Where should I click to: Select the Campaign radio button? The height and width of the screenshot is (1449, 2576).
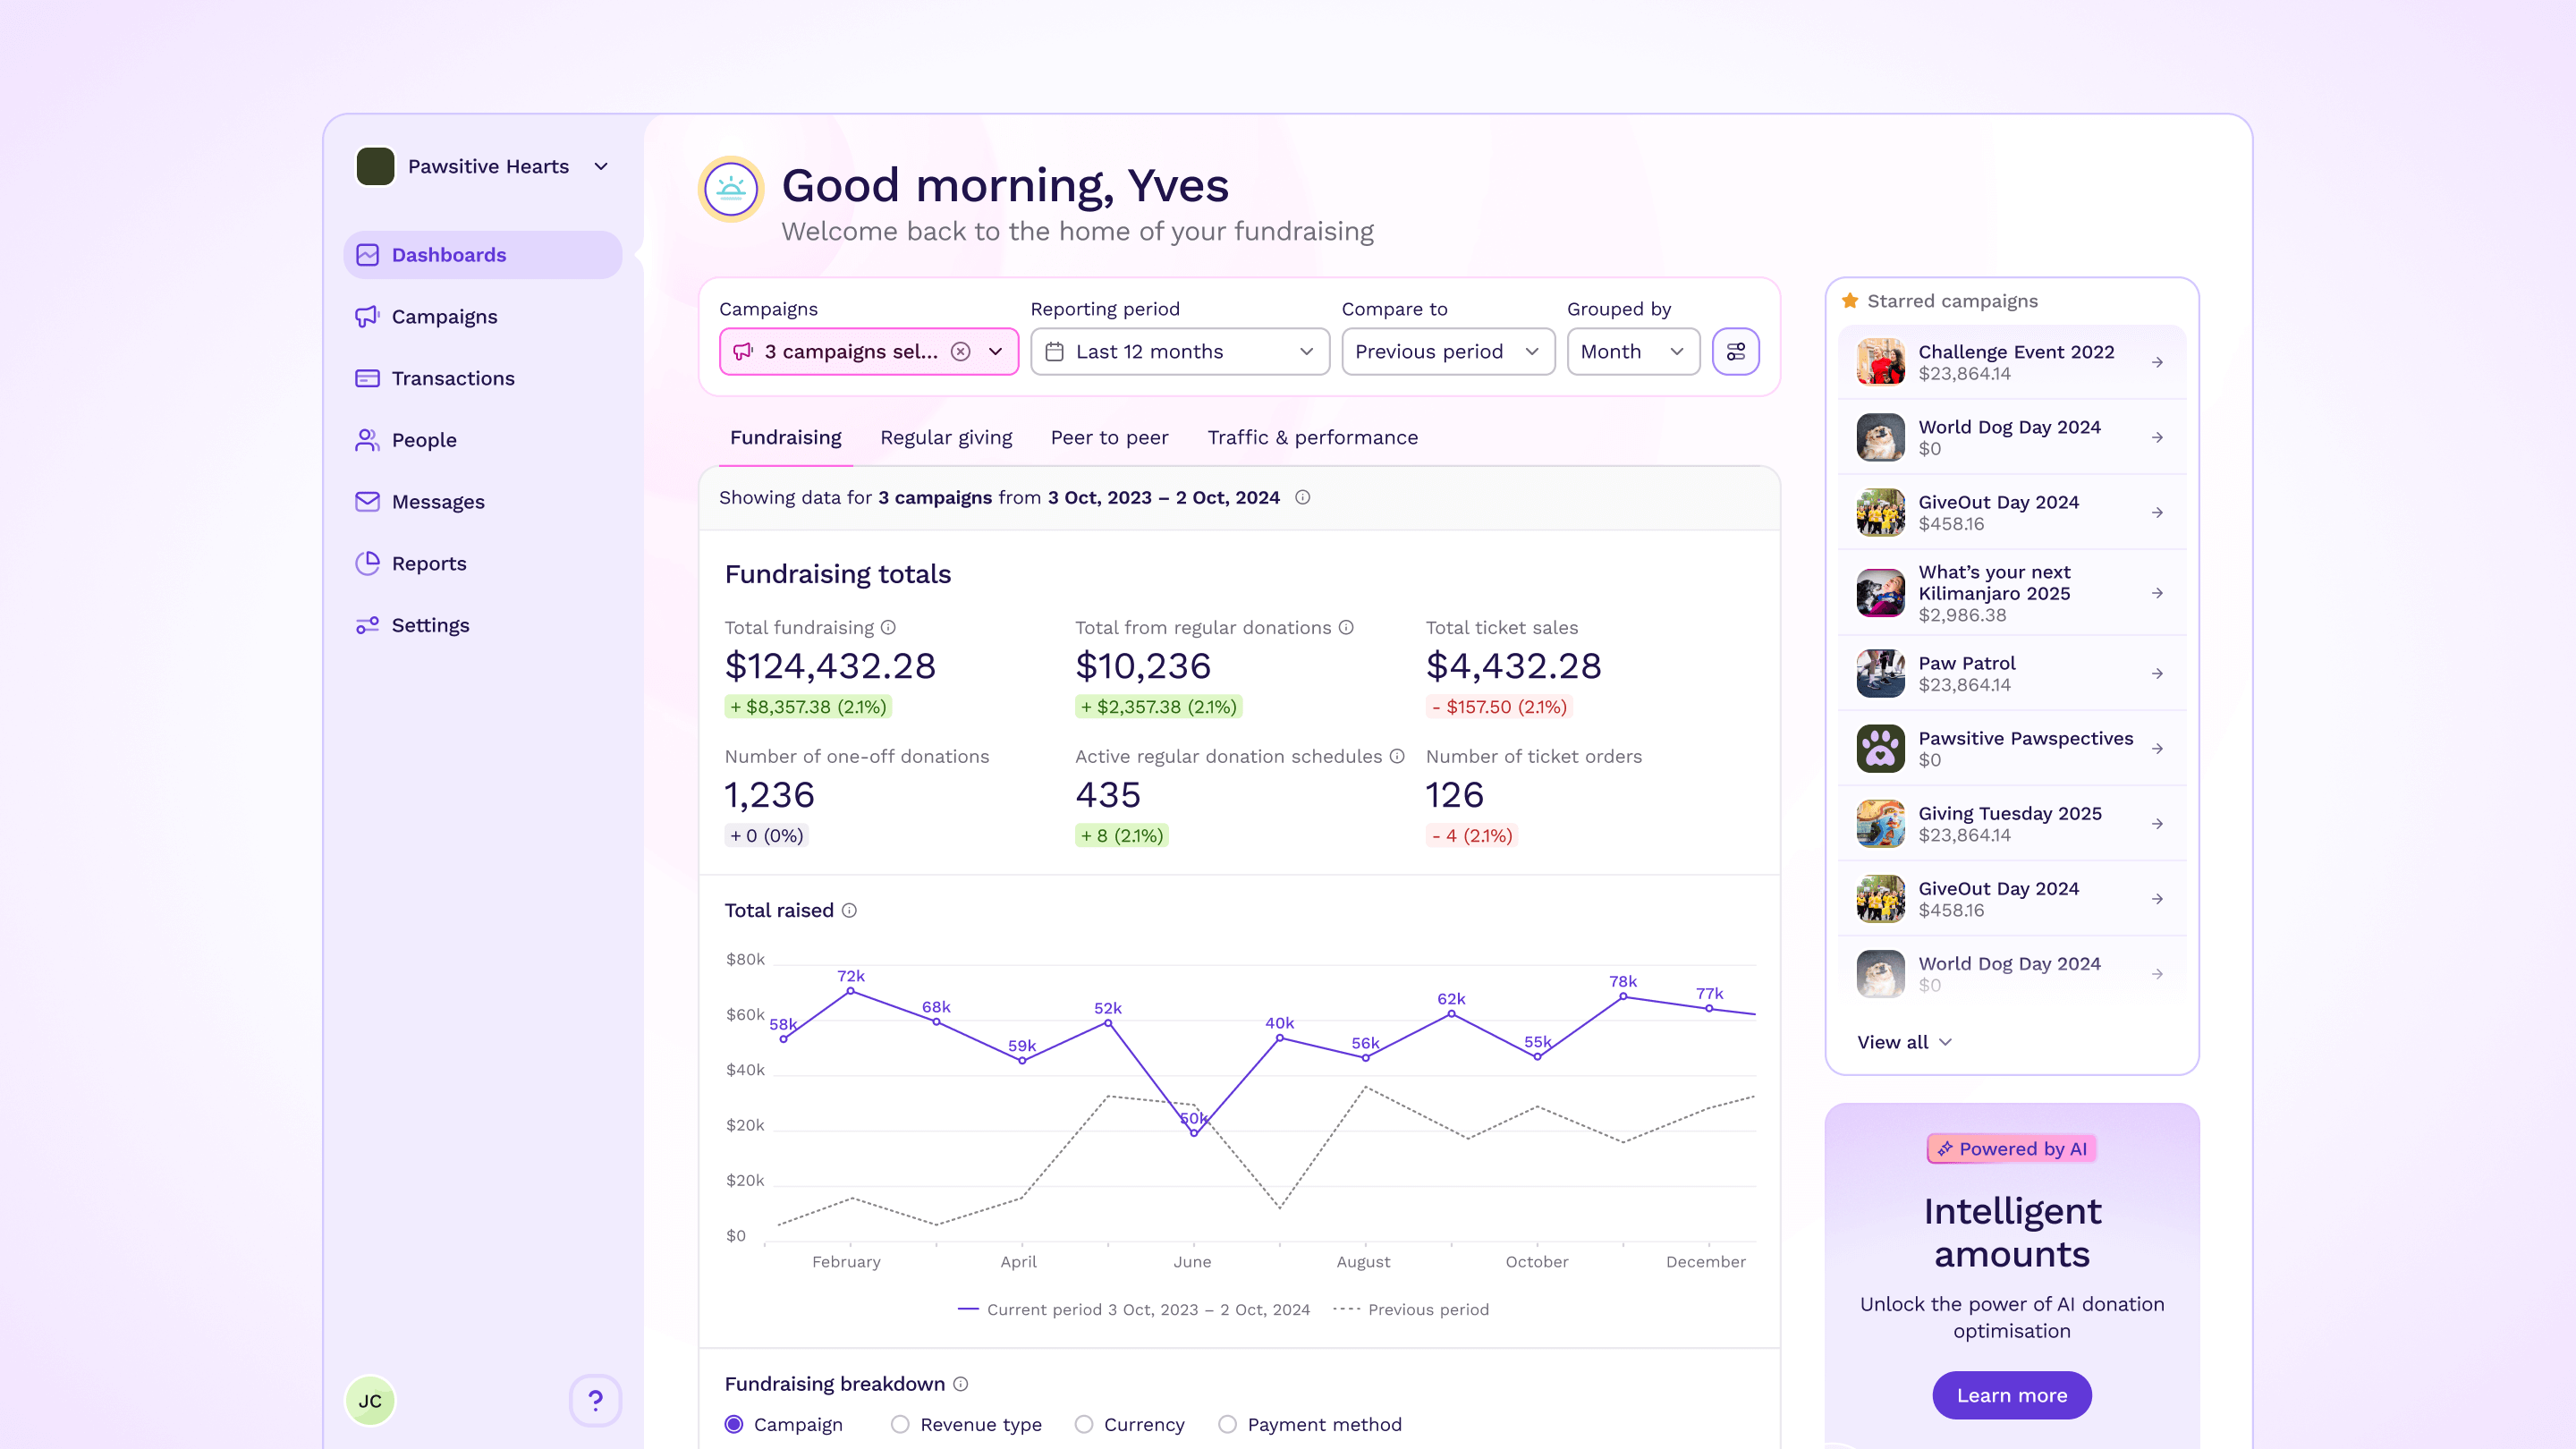(734, 1425)
